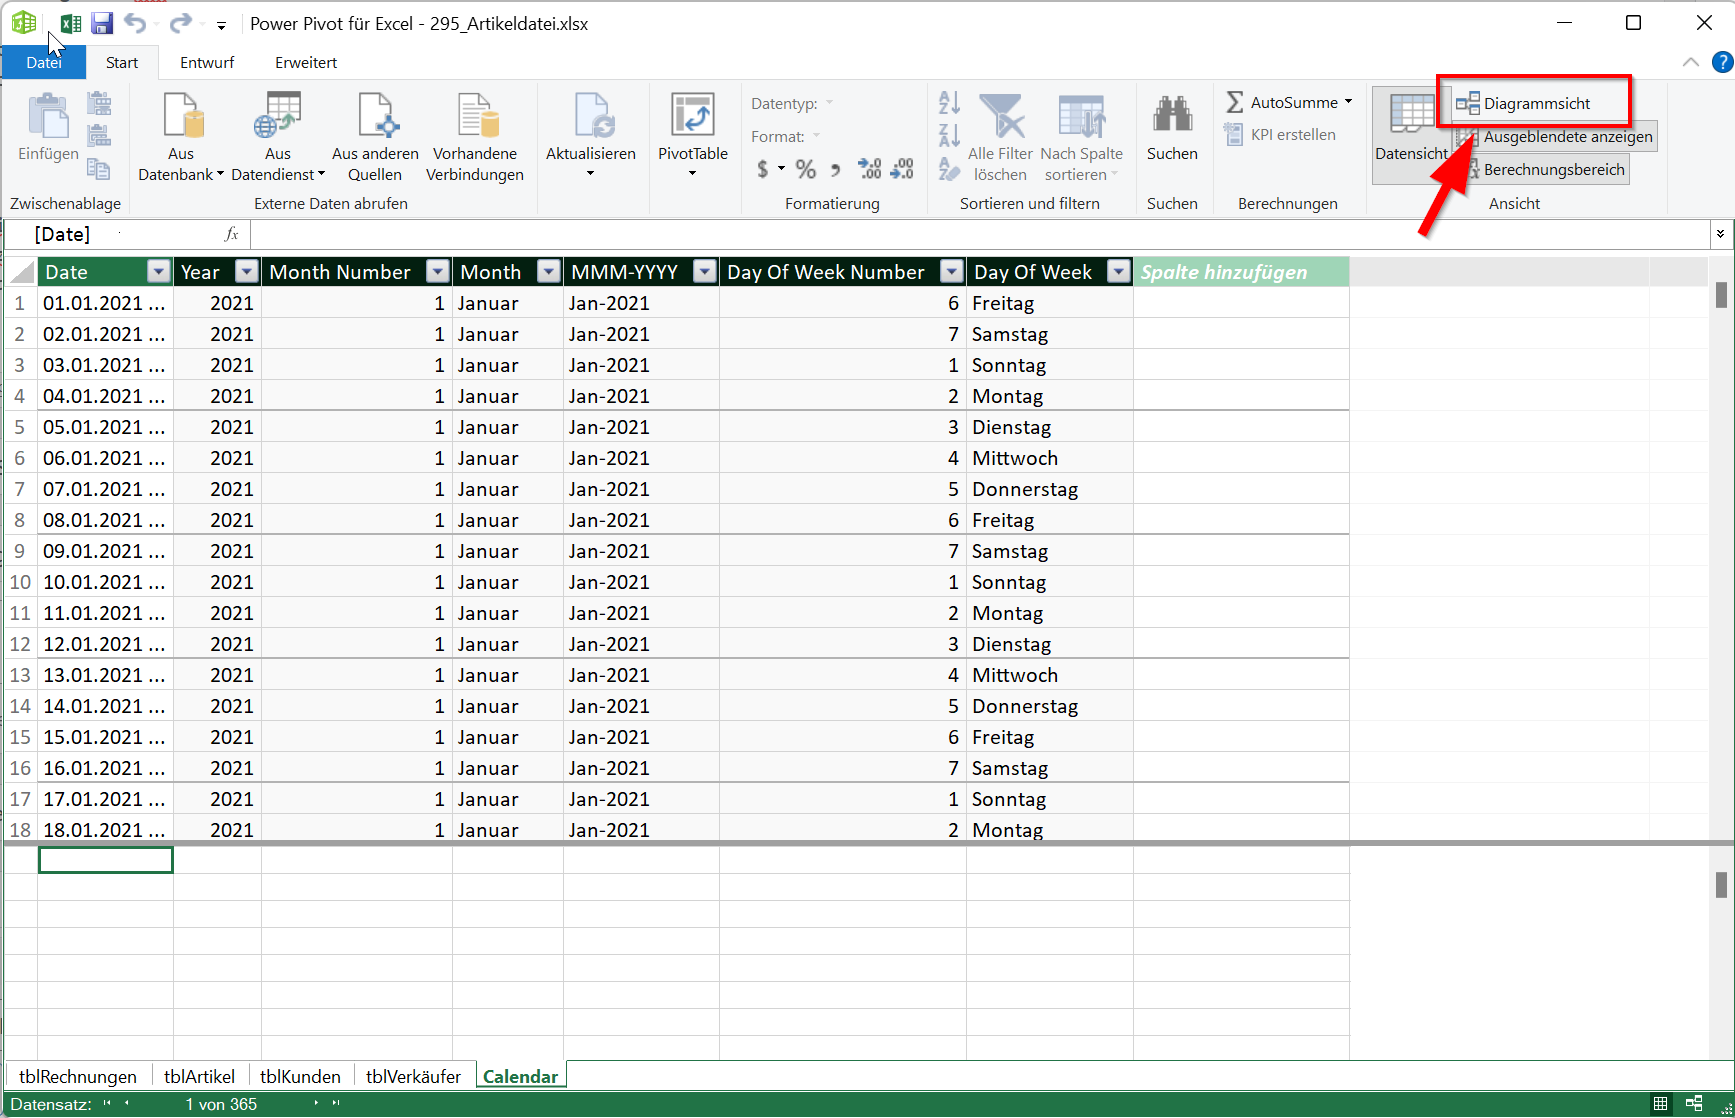Screen dimensions: 1735x1118
Task: Click the AutoSumme button
Action: pos(1282,102)
